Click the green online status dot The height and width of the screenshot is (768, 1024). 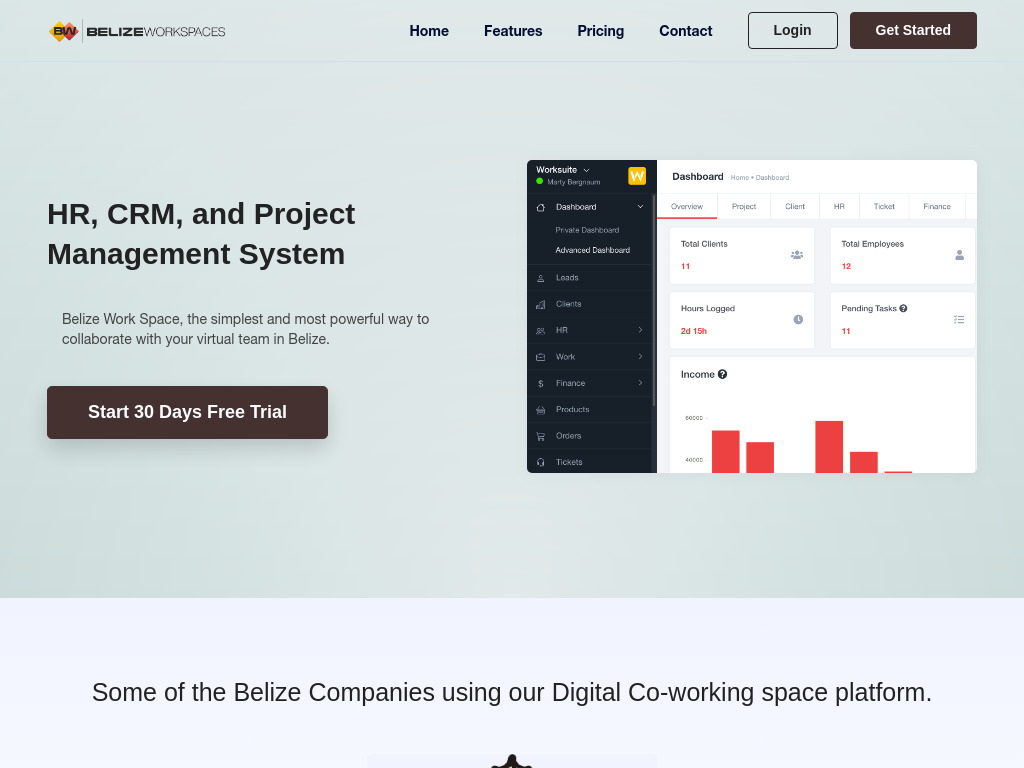pyautogui.click(x=539, y=182)
